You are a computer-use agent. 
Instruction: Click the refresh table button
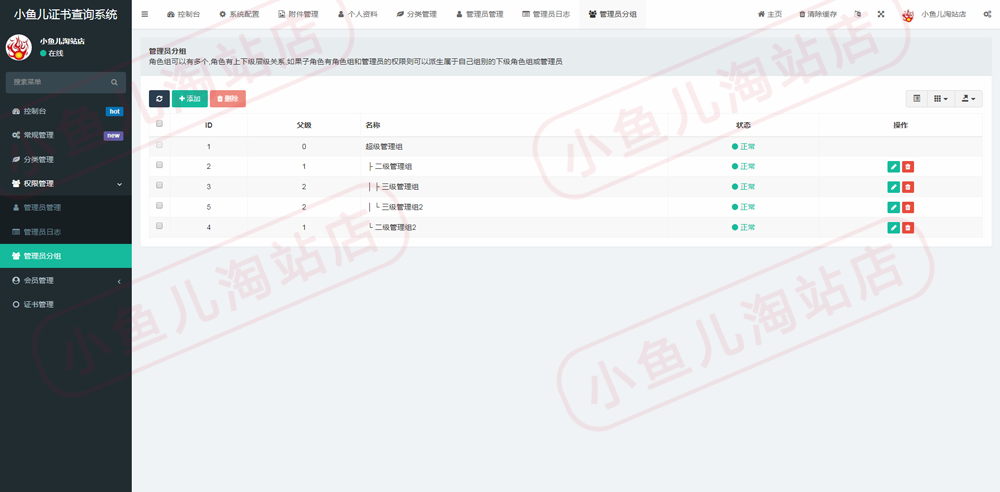point(159,99)
